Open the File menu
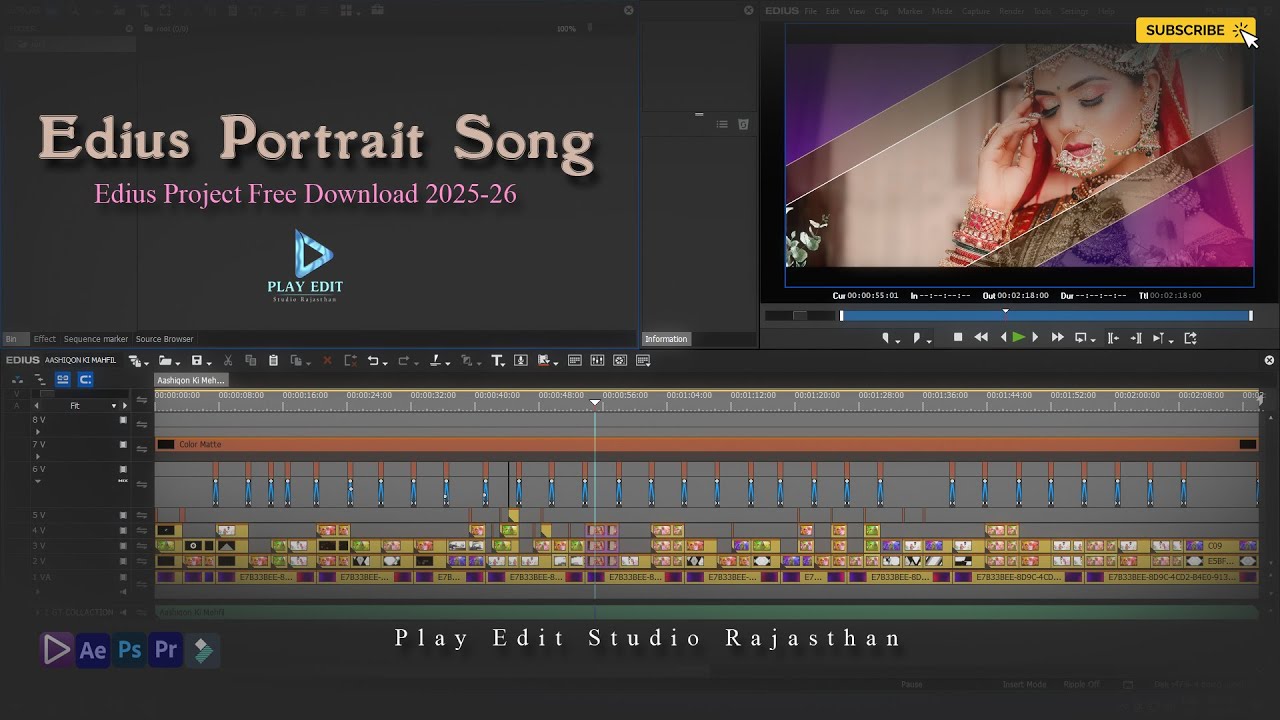This screenshot has width=1280, height=720. coord(811,11)
